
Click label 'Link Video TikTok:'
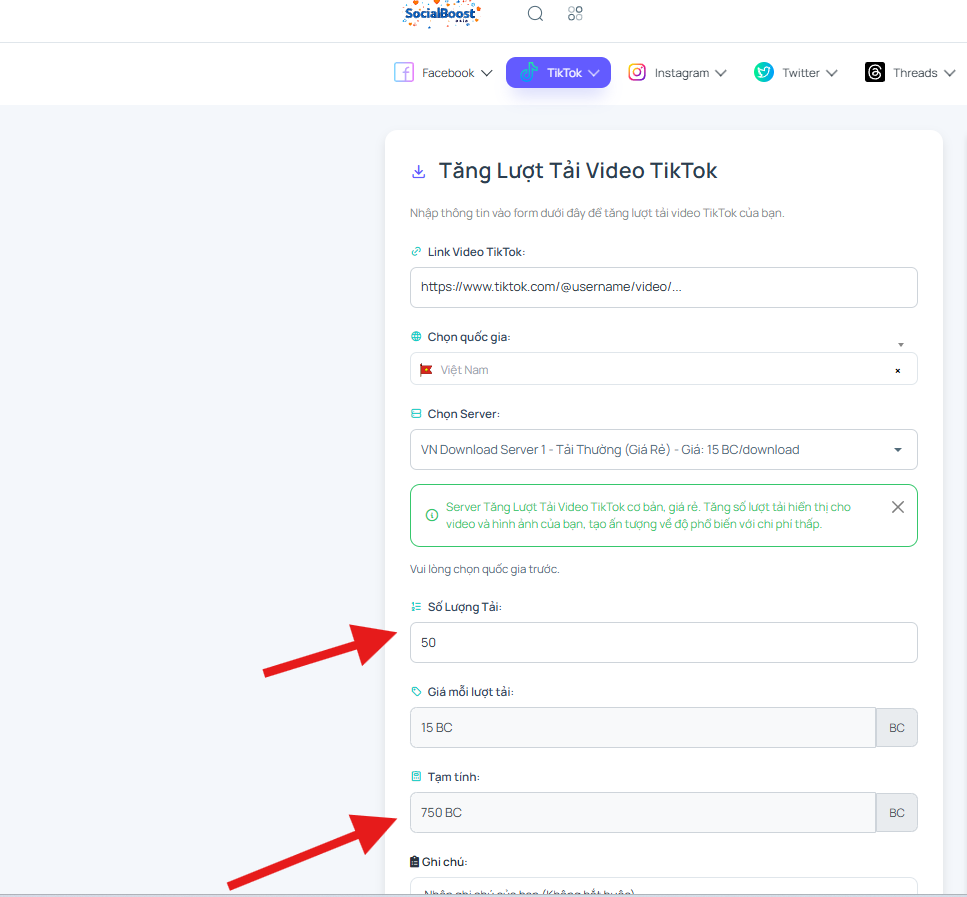476,252
